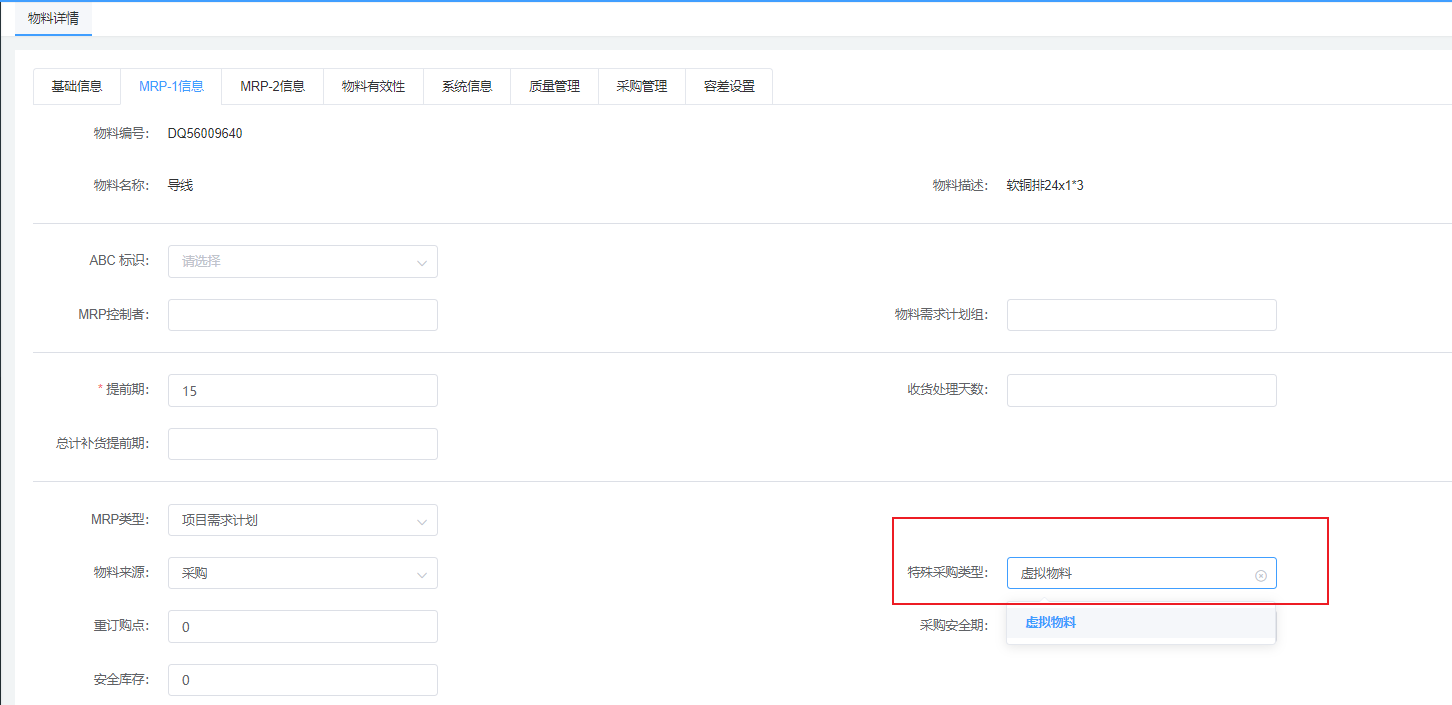Clear the 特殊采购类型 field with the circle-x icon
The image size is (1452, 705).
pyautogui.click(x=1260, y=575)
